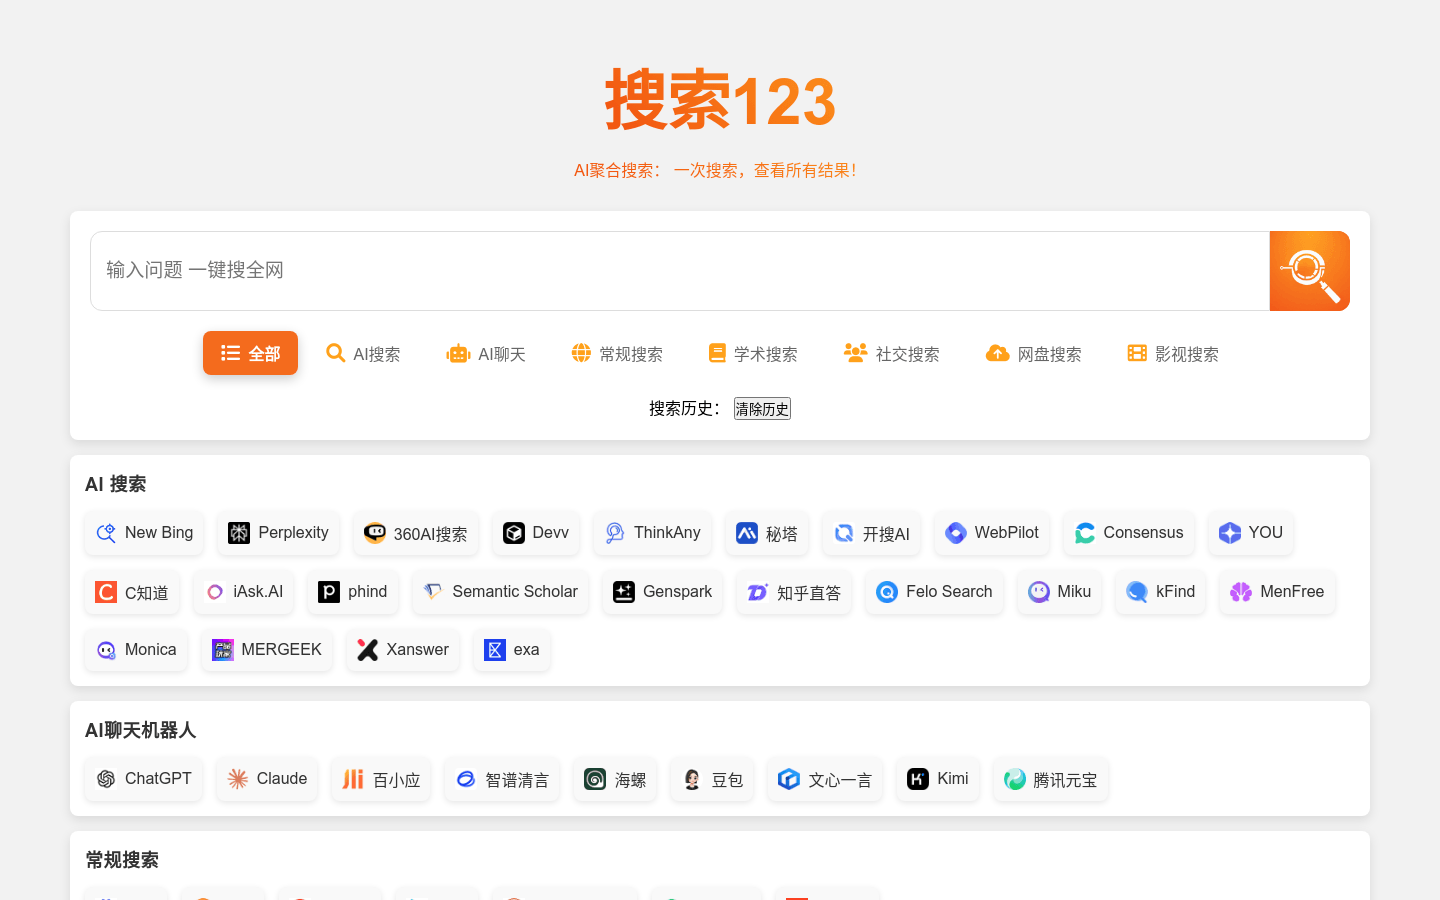This screenshot has width=1440, height=900.
Task: Click the 知乎直答 icon
Action: click(758, 592)
